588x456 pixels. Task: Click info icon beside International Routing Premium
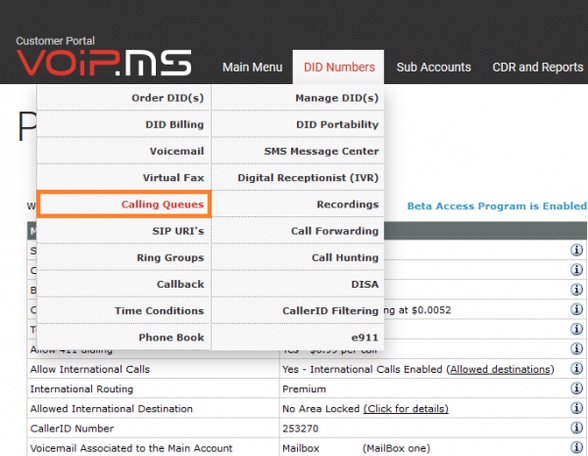tap(576, 388)
